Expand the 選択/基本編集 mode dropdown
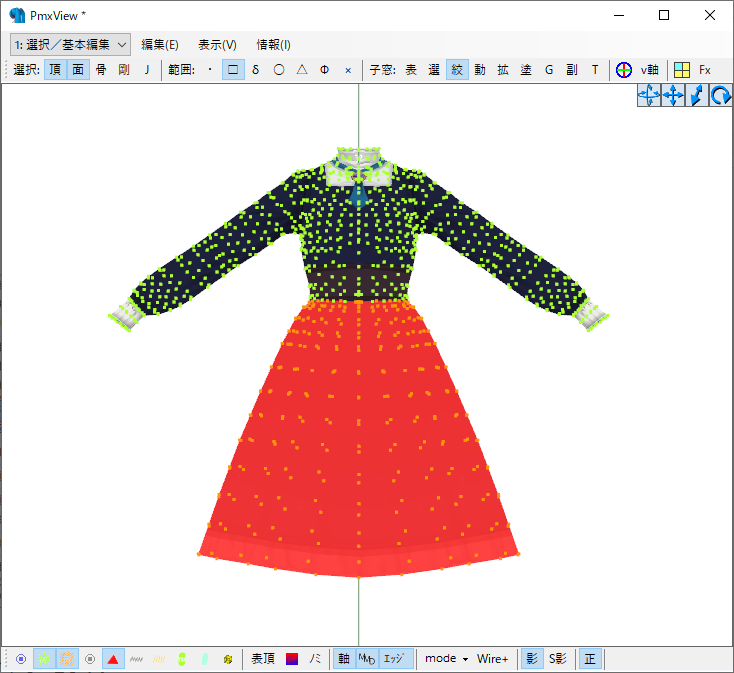Viewport: 734px width, 673px height. (x=70, y=44)
